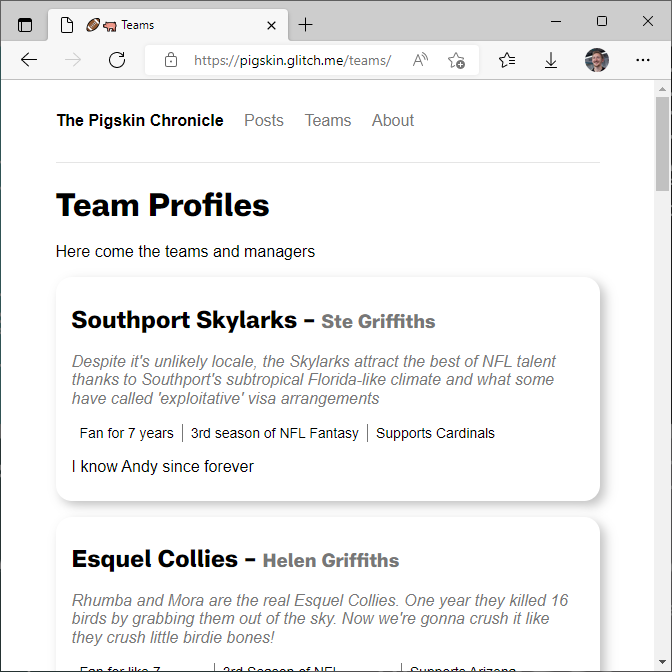
Task: Add this page to favorites
Action: click(456, 60)
